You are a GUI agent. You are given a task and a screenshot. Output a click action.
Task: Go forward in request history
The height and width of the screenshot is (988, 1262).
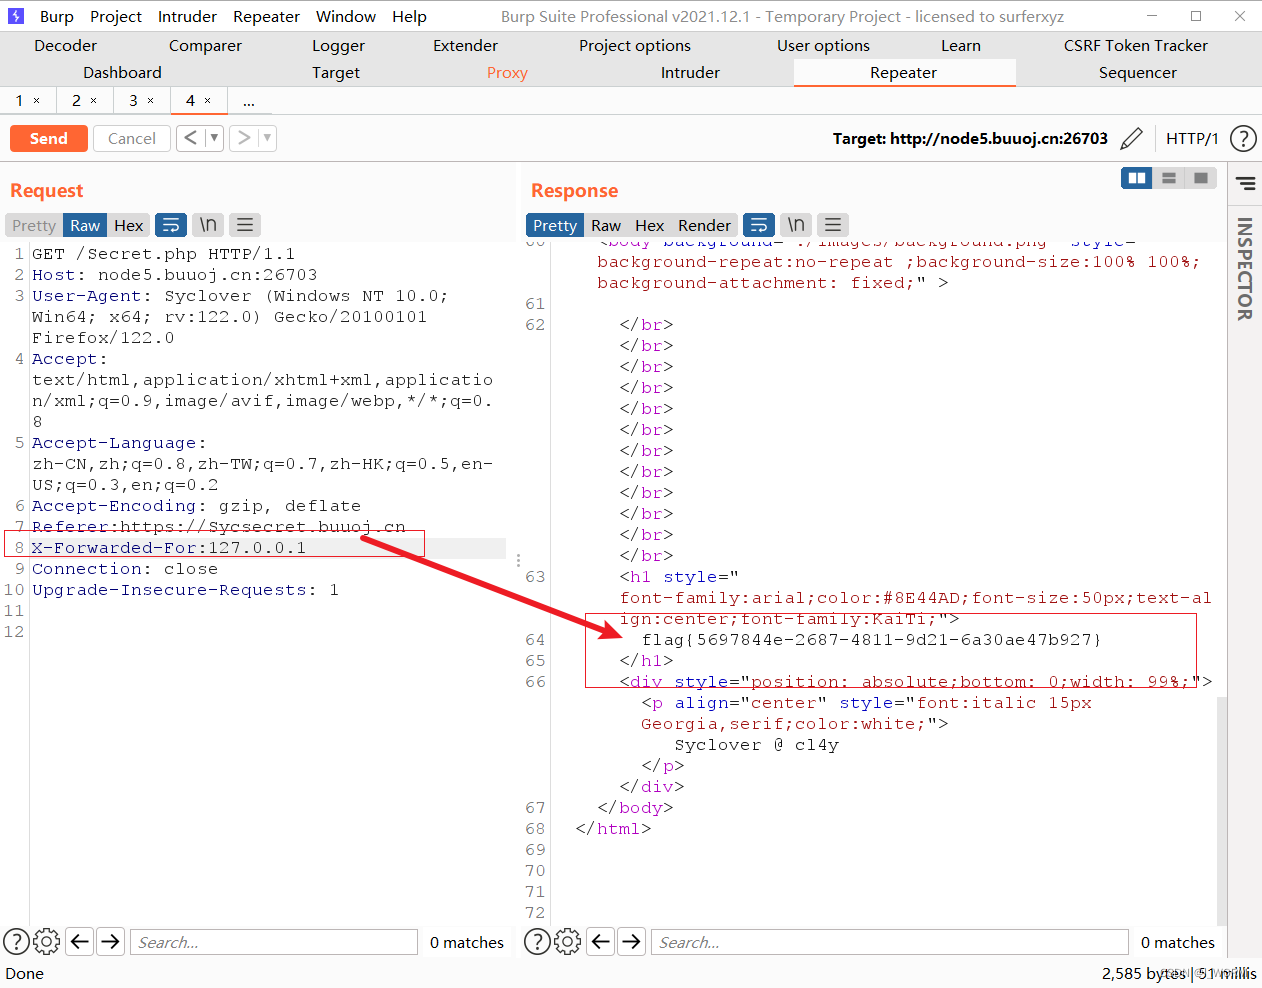pos(244,138)
